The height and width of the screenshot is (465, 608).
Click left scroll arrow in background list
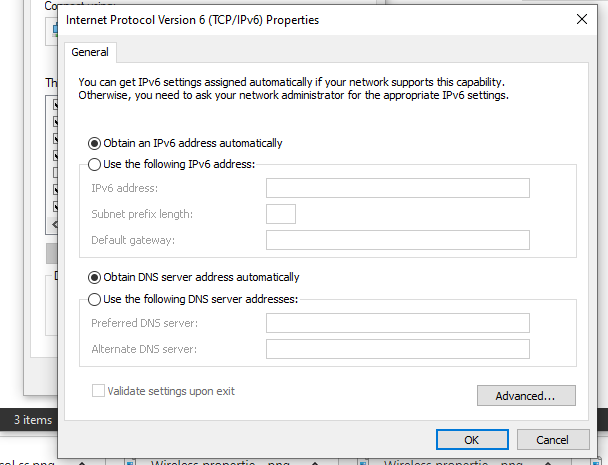pyautogui.click(x=53, y=223)
